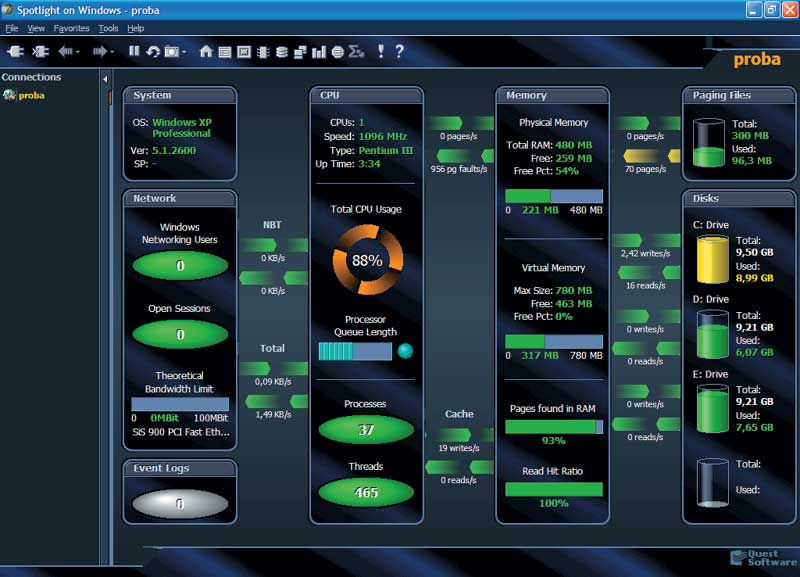Click the Memory panel header
The height and width of the screenshot is (577, 800).
point(553,95)
